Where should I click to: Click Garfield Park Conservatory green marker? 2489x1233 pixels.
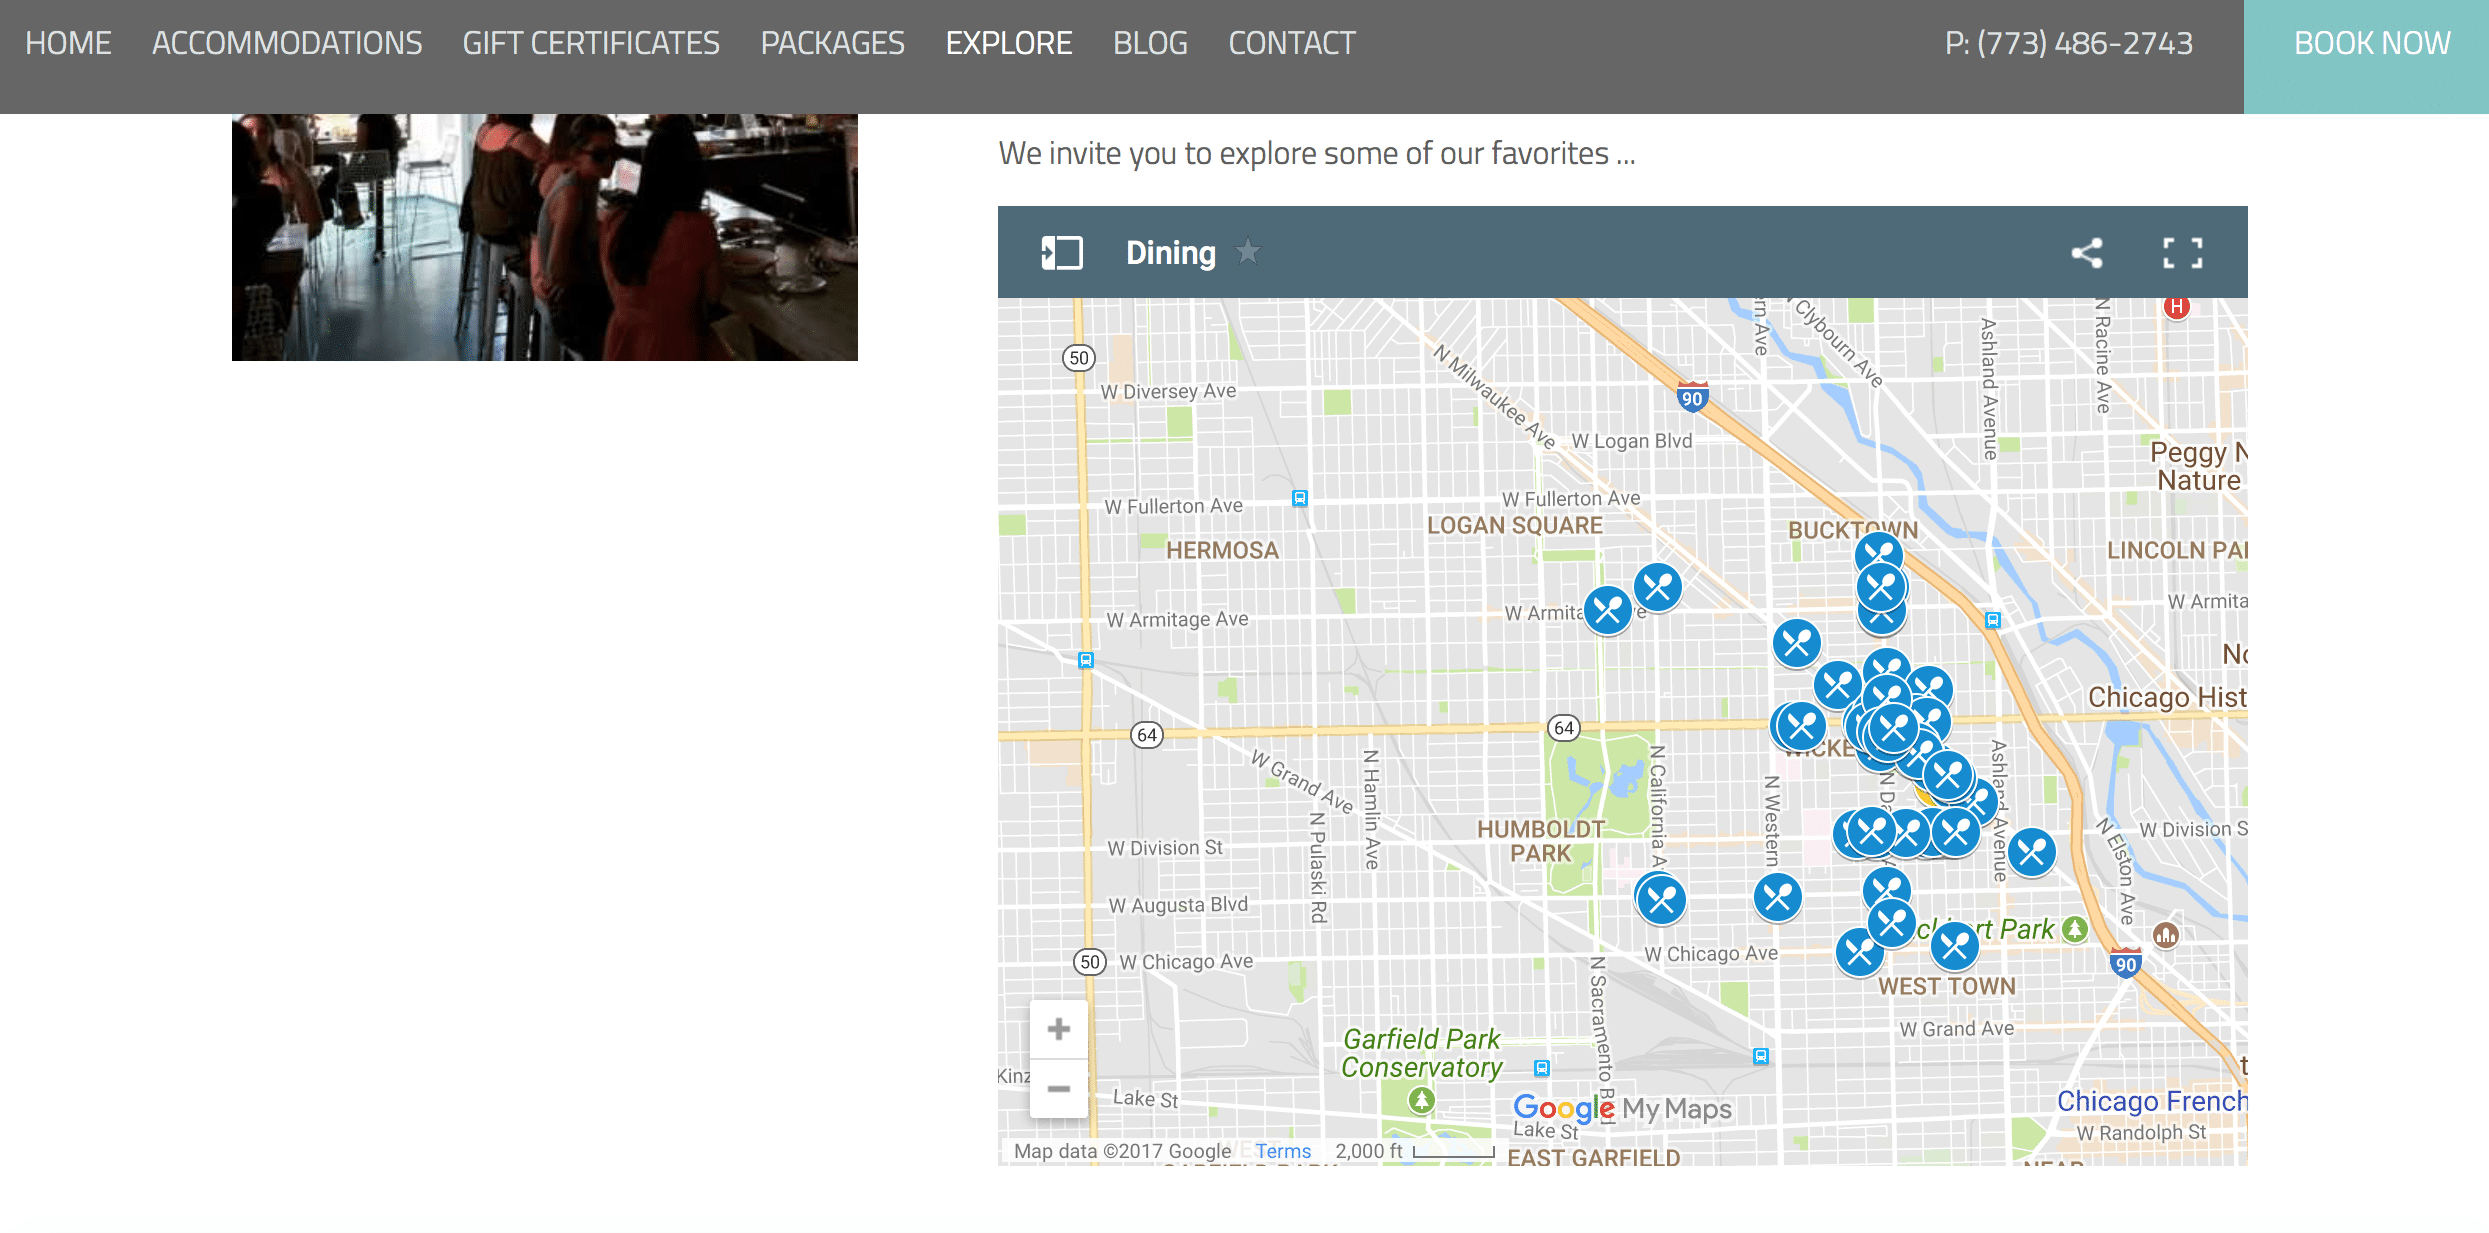click(x=1421, y=1101)
